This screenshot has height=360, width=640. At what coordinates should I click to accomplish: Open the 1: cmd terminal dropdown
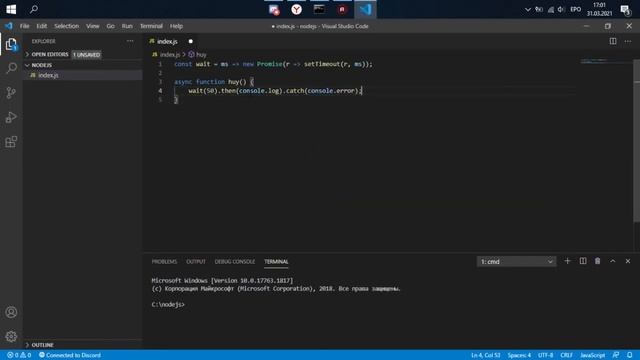(x=516, y=261)
